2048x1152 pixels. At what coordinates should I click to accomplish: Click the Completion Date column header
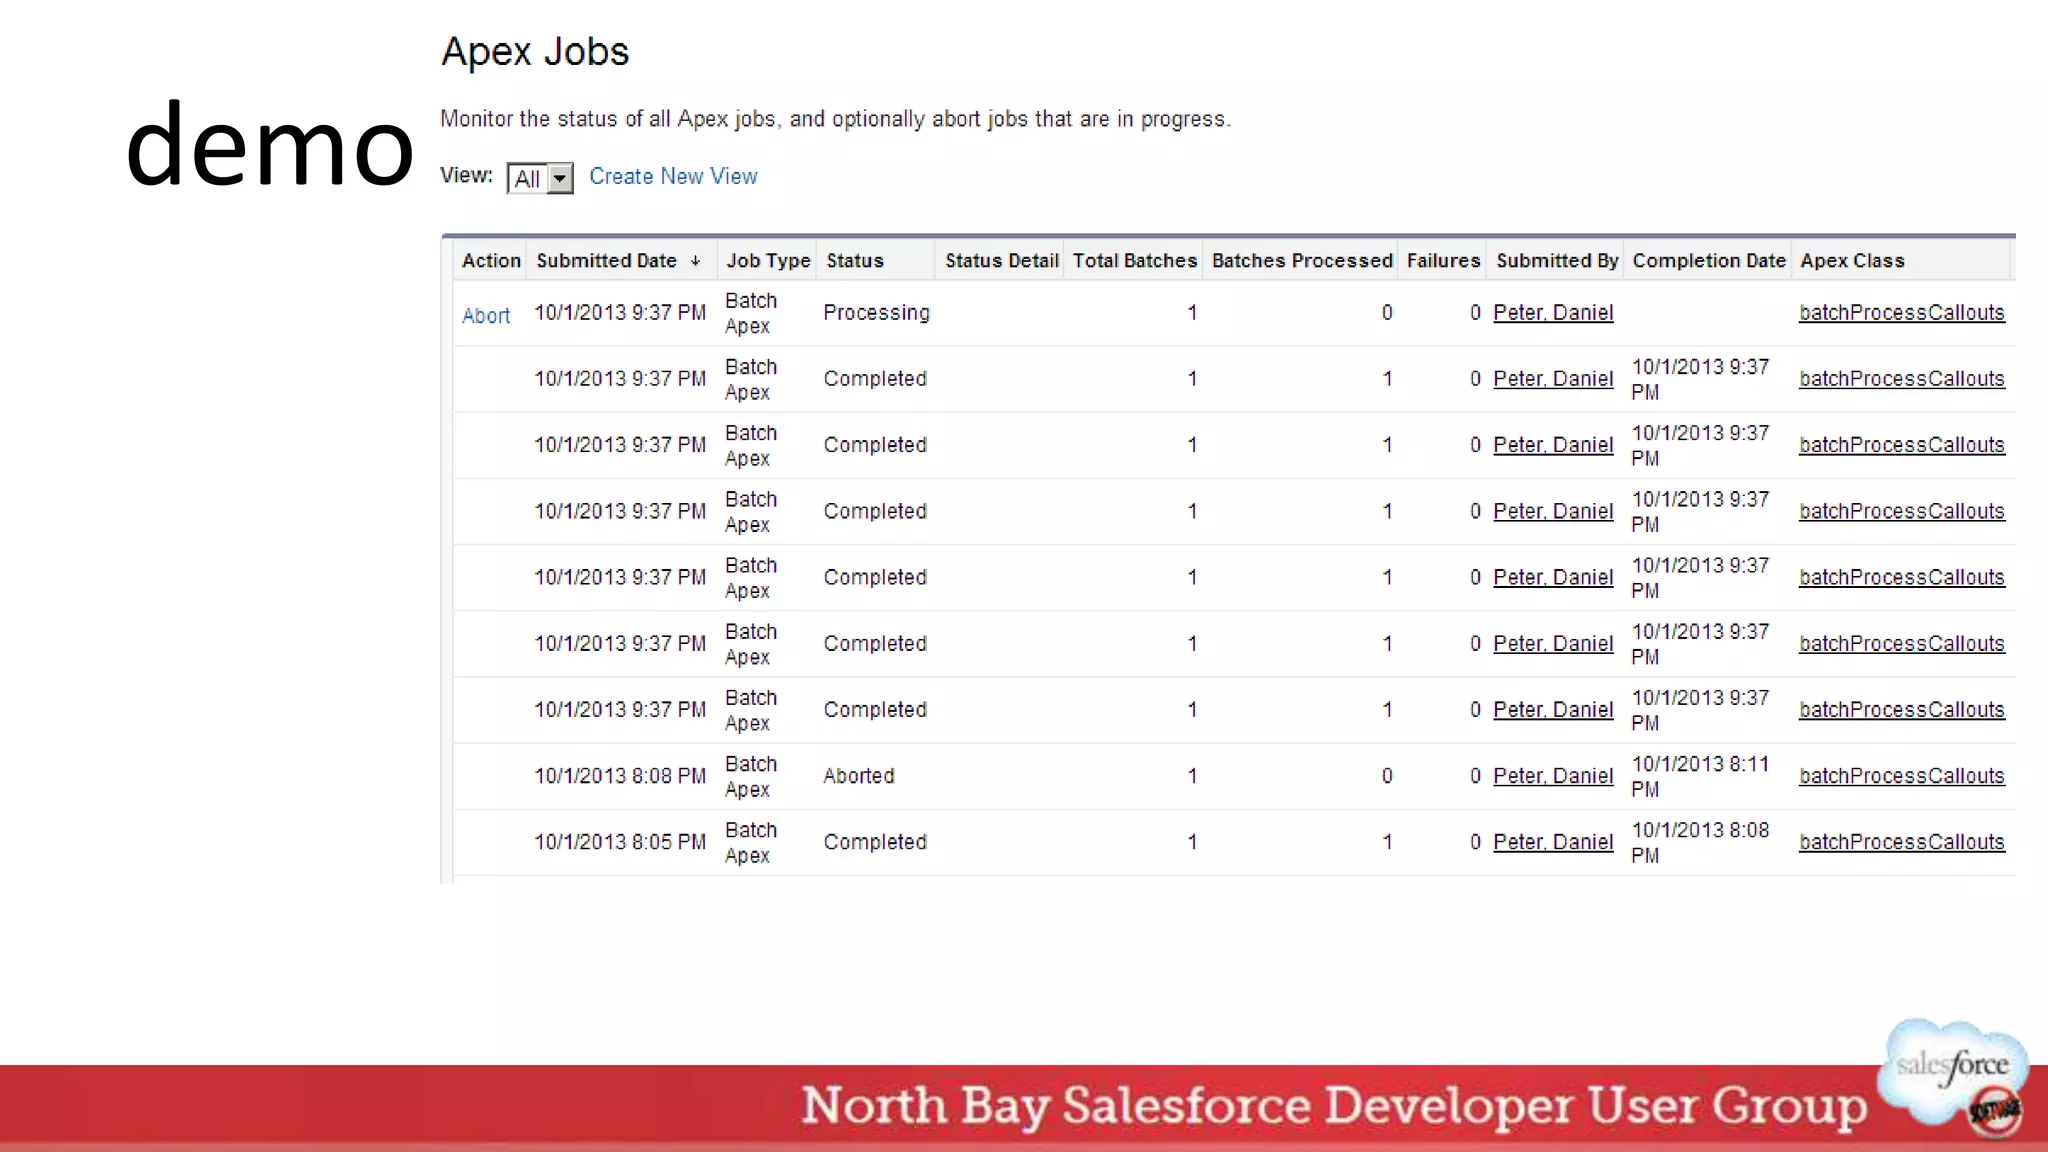pos(1708,261)
